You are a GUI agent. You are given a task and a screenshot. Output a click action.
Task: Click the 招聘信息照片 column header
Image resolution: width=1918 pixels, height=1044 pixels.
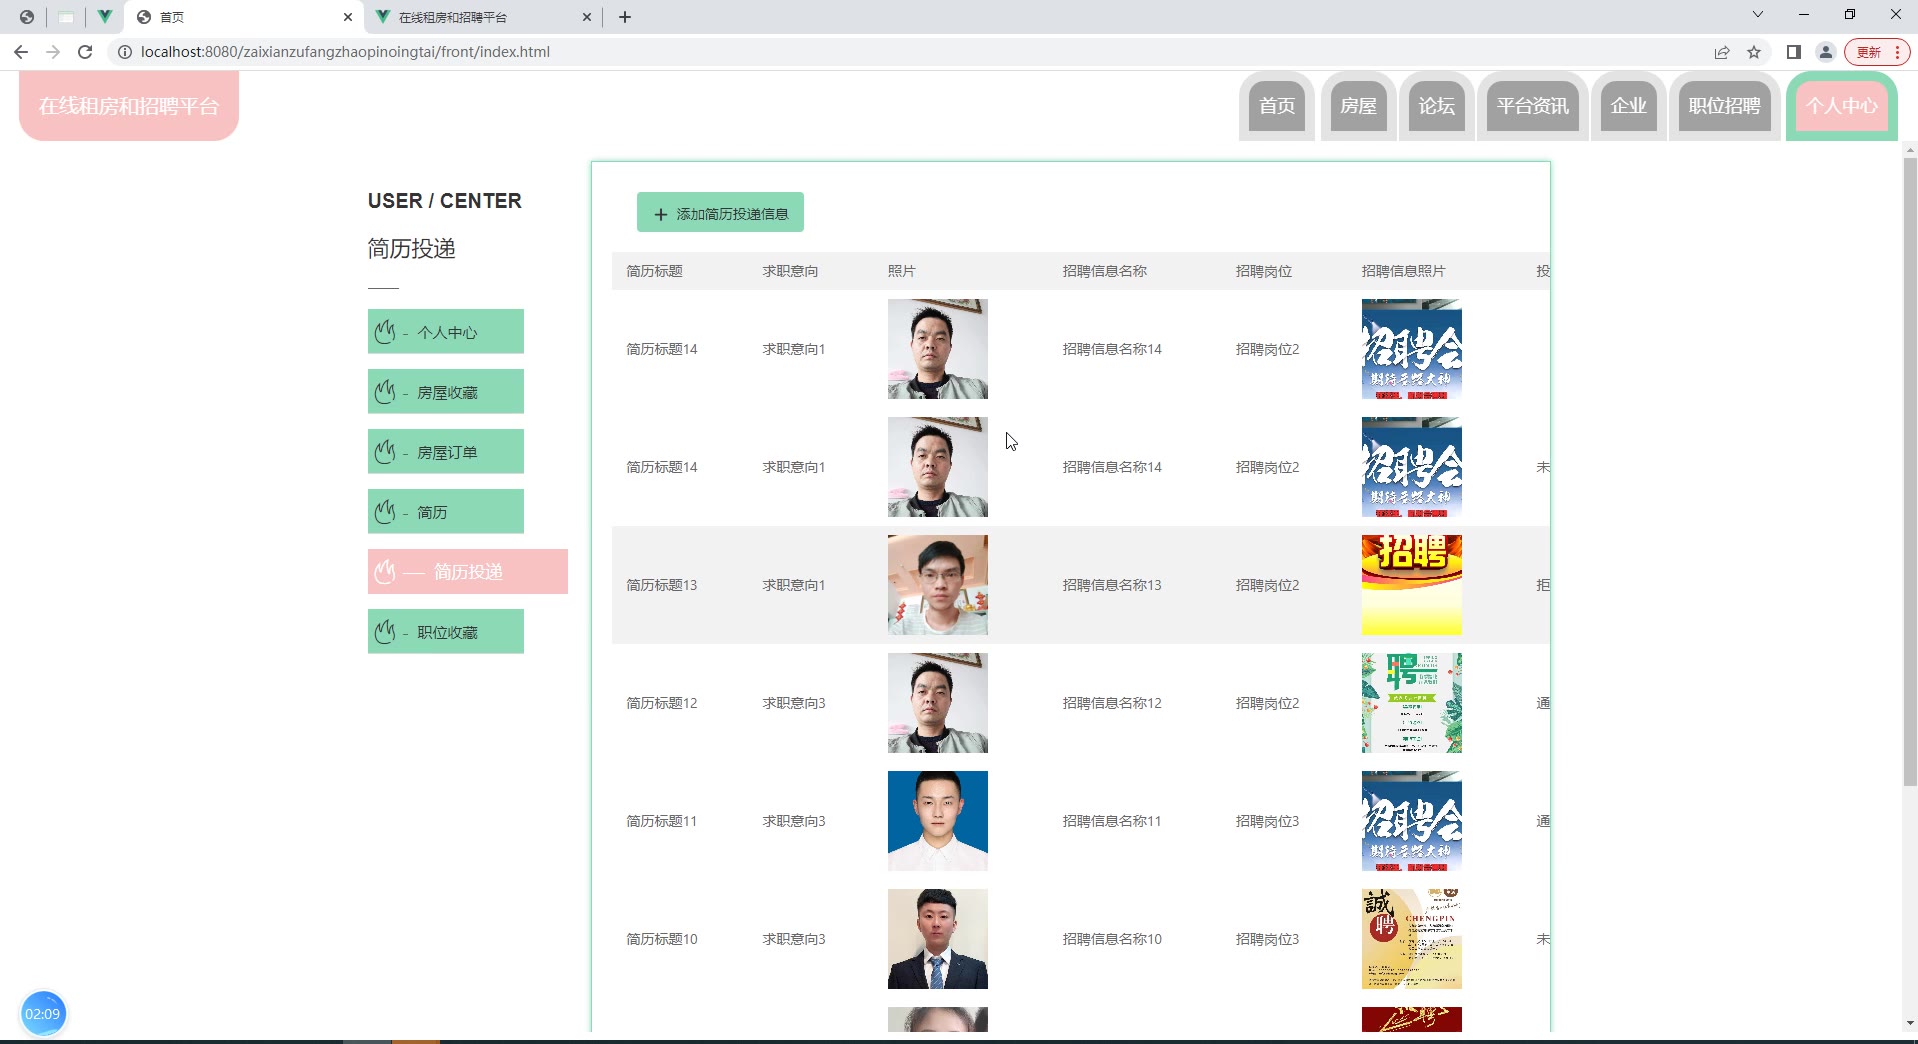1403,271
